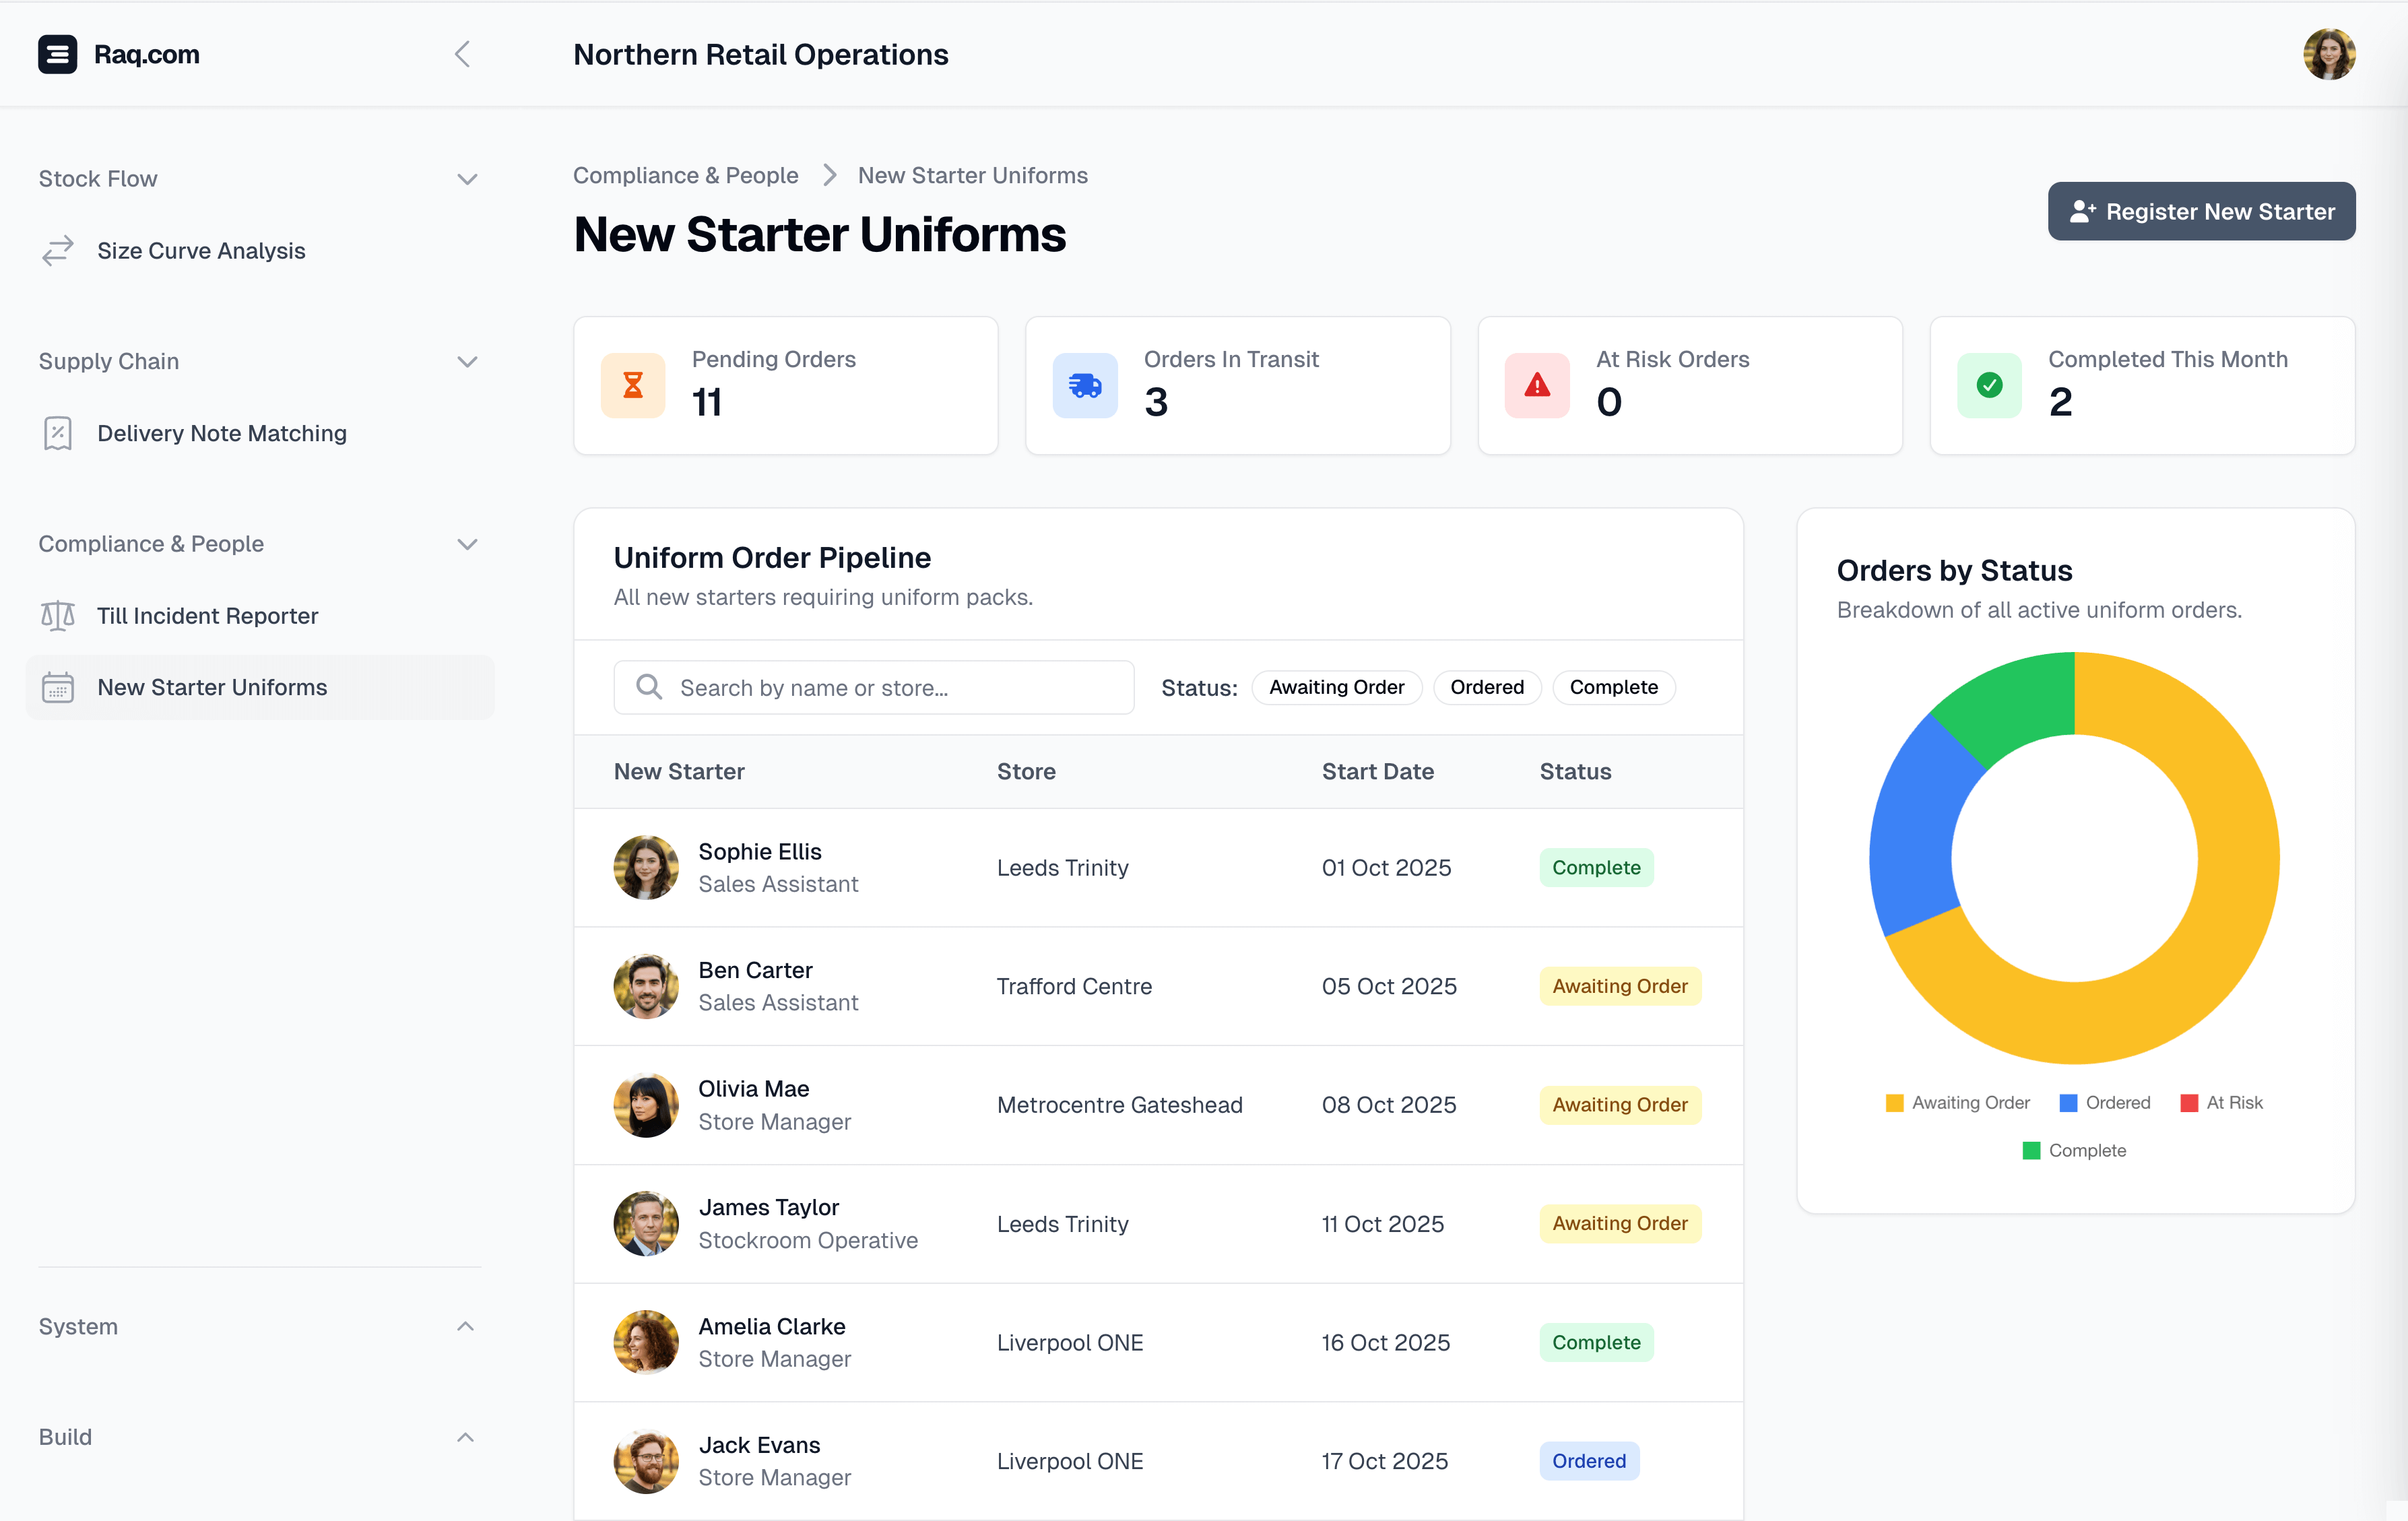Toggle the Awaiting Order status filter
The width and height of the screenshot is (2408, 1521).
(x=1336, y=687)
